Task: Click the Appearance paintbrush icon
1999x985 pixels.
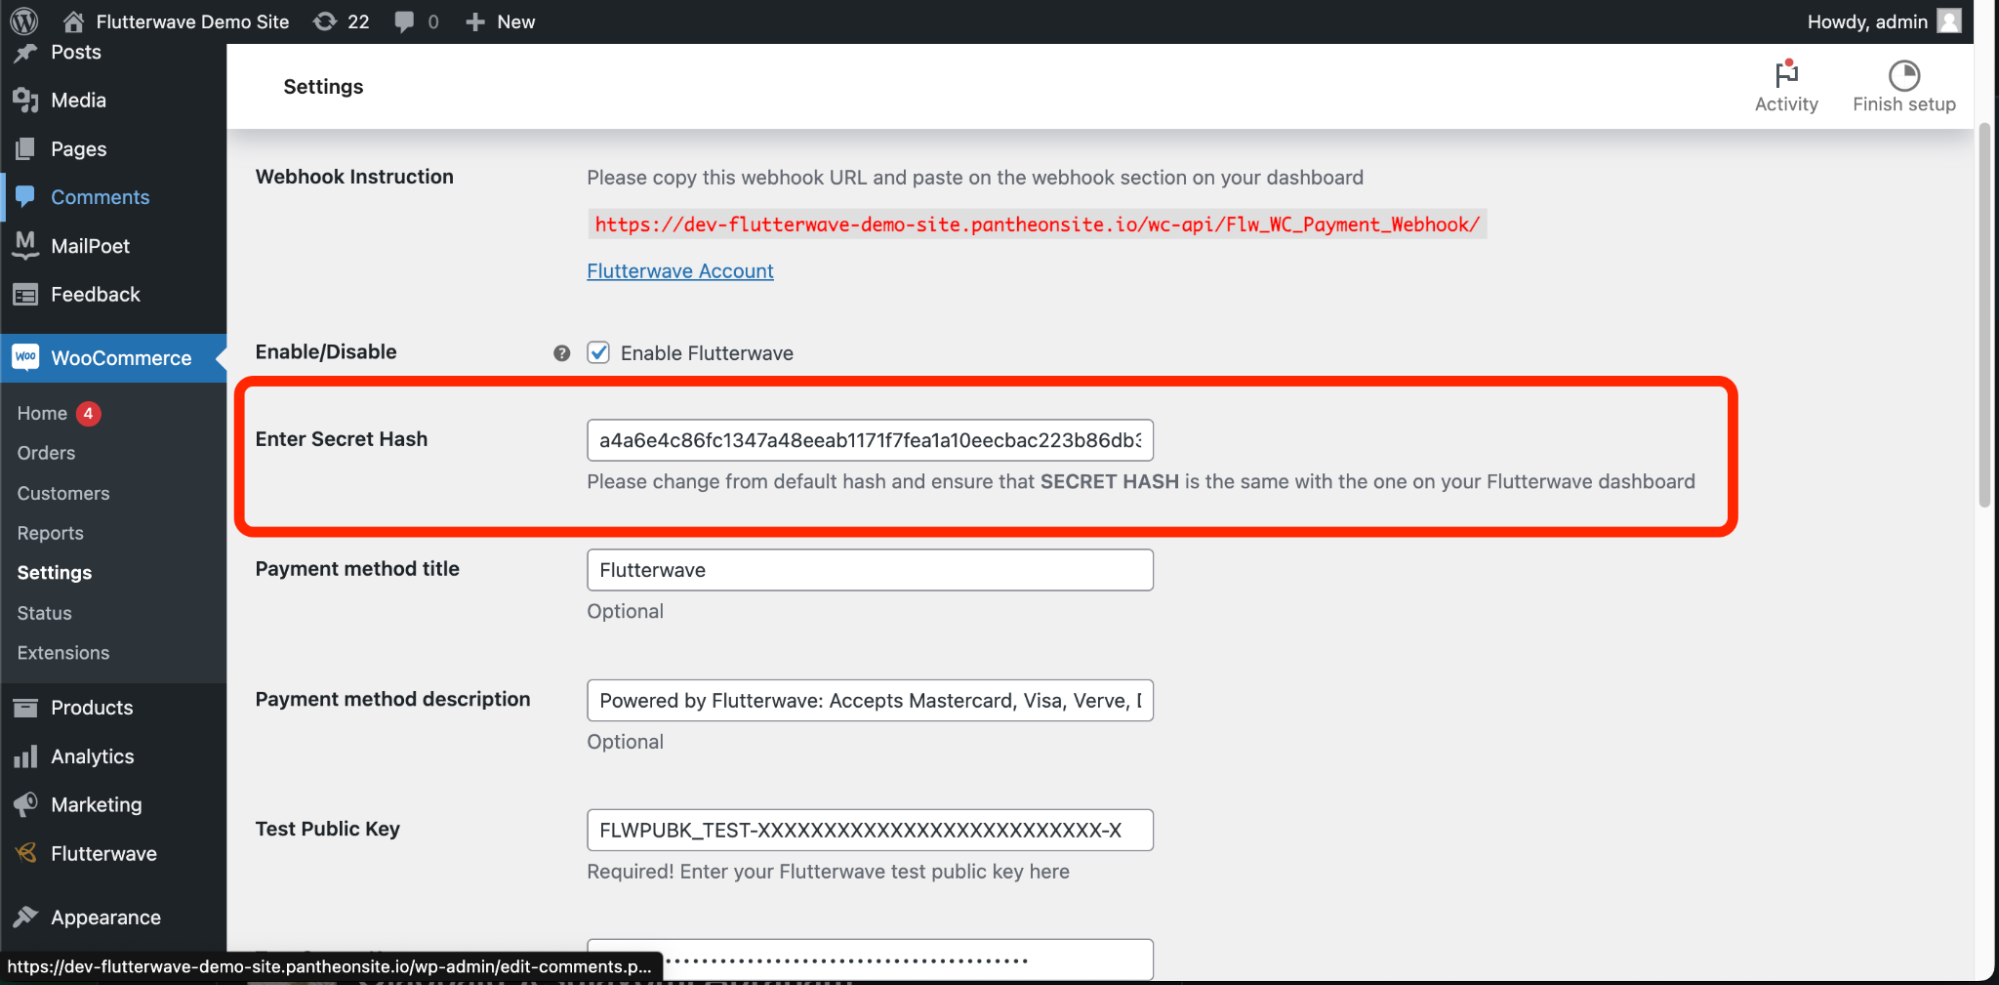Action: pyautogui.click(x=25, y=917)
